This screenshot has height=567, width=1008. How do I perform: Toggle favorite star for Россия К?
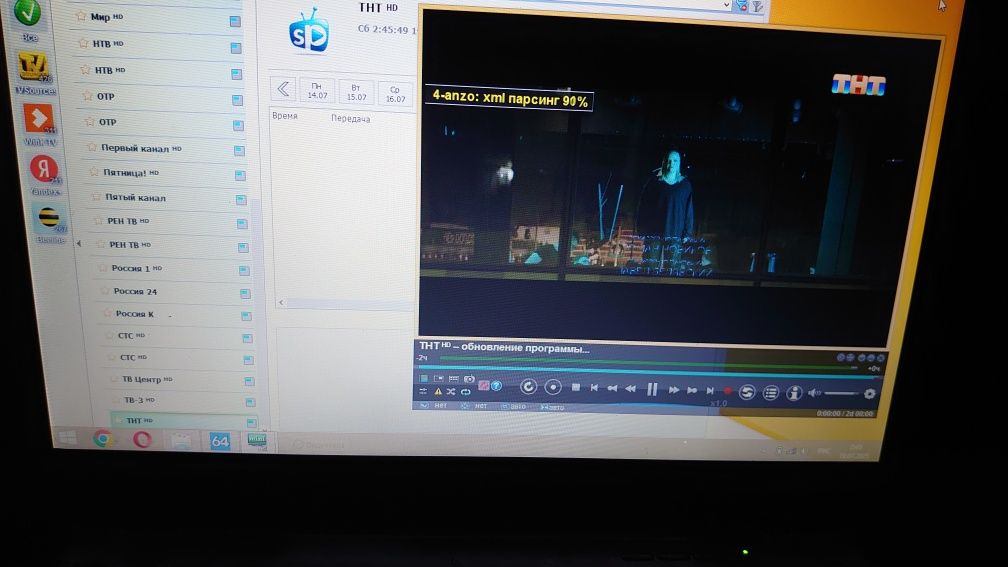tap(107, 313)
